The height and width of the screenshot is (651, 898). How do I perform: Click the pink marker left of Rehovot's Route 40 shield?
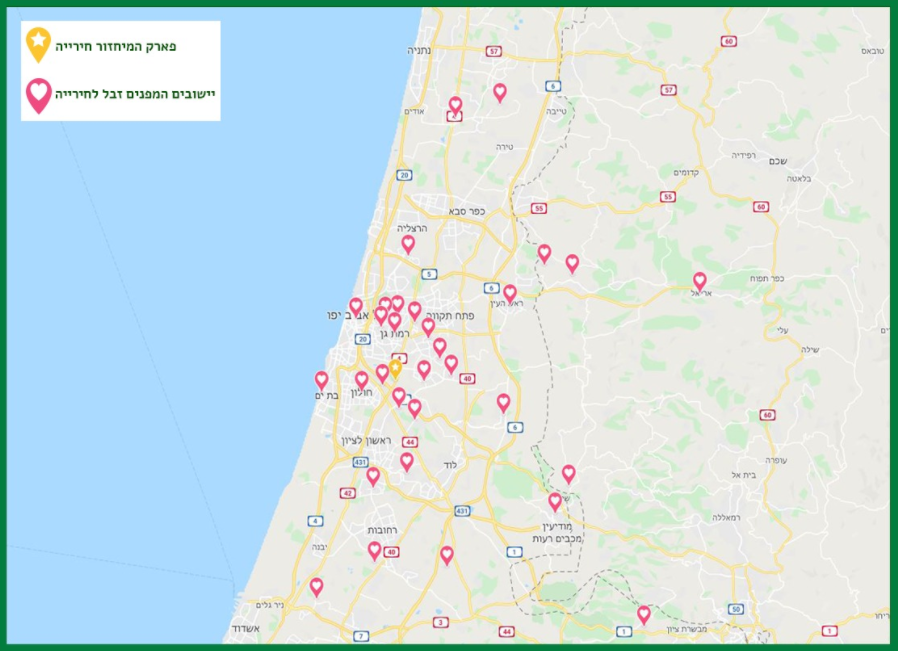[374, 551]
